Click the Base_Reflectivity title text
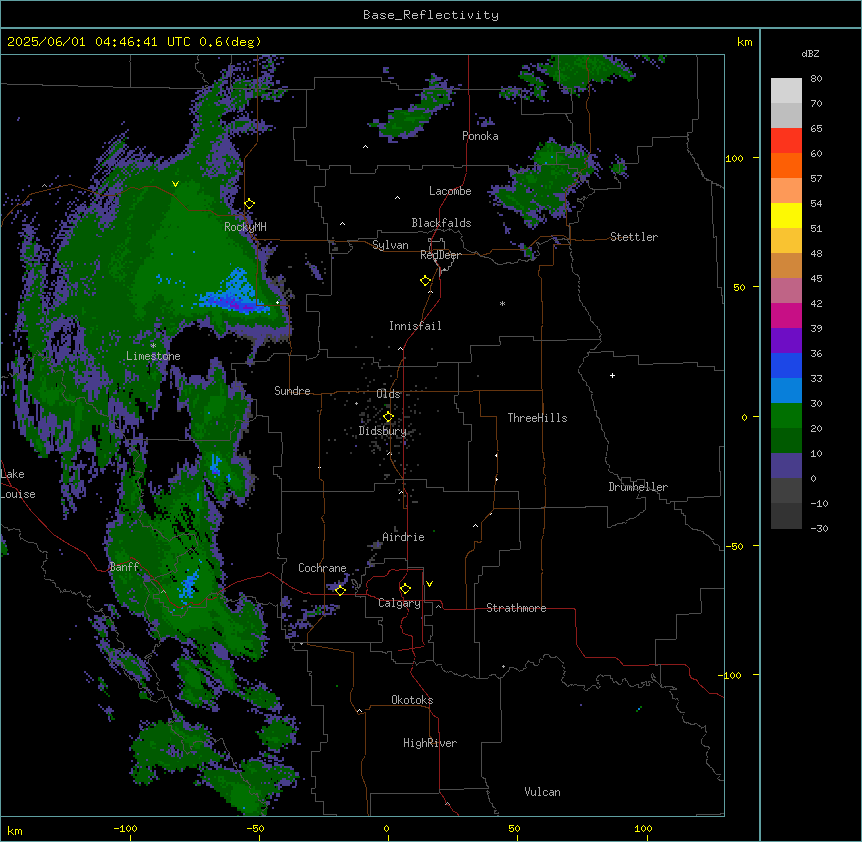The width and height of the screenshot is (862, 842). [x=431, y=15]
